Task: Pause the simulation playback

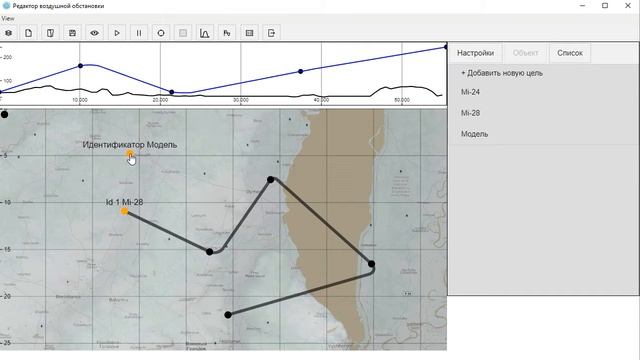Action: point(139,33)
